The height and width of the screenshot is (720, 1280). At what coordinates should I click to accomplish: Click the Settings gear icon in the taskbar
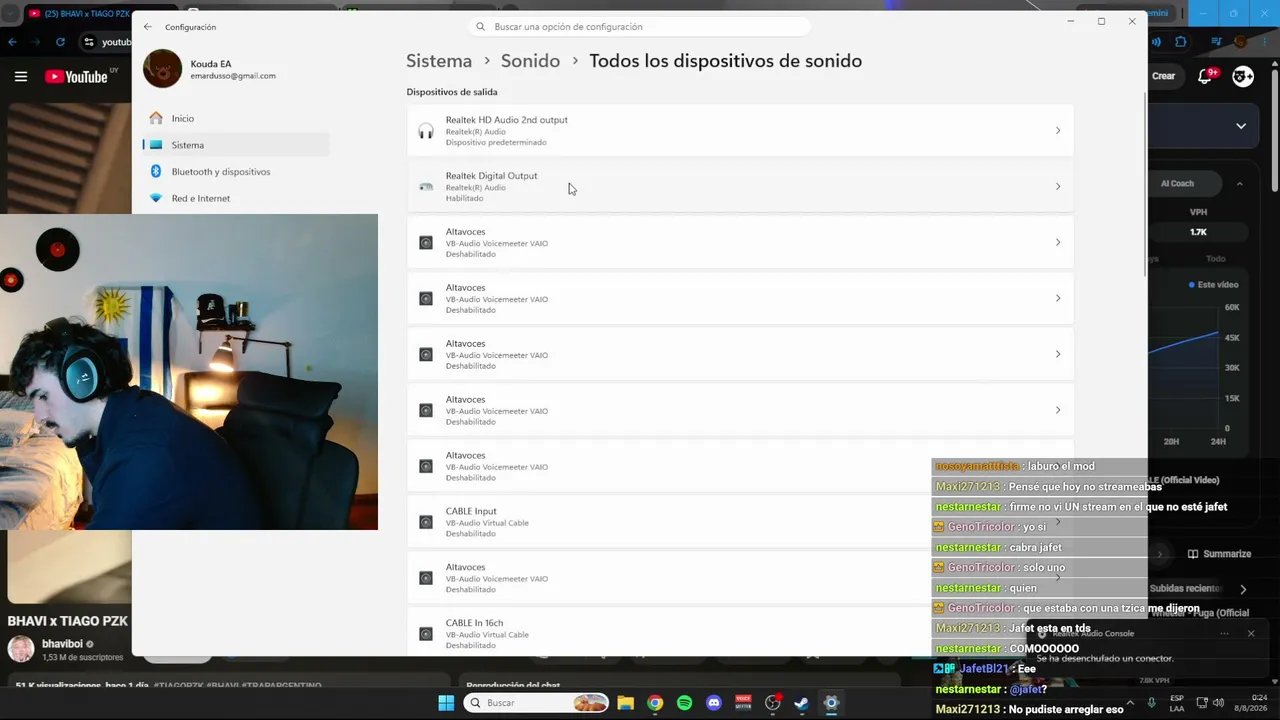click(x=831, y=703)
